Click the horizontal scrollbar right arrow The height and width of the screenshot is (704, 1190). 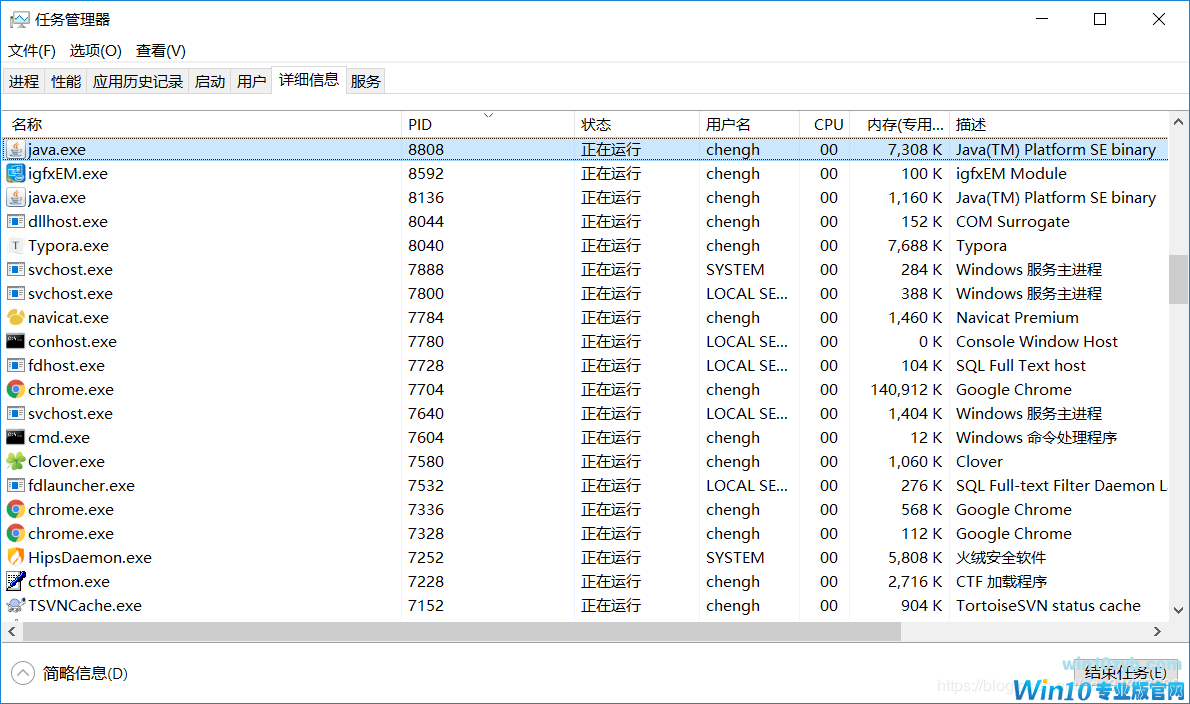click(1158, 631)
